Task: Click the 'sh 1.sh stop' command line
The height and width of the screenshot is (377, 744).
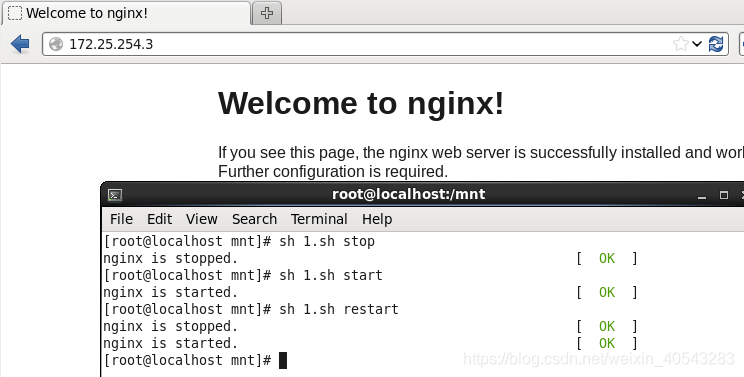Action: click(x=239, y=241)
